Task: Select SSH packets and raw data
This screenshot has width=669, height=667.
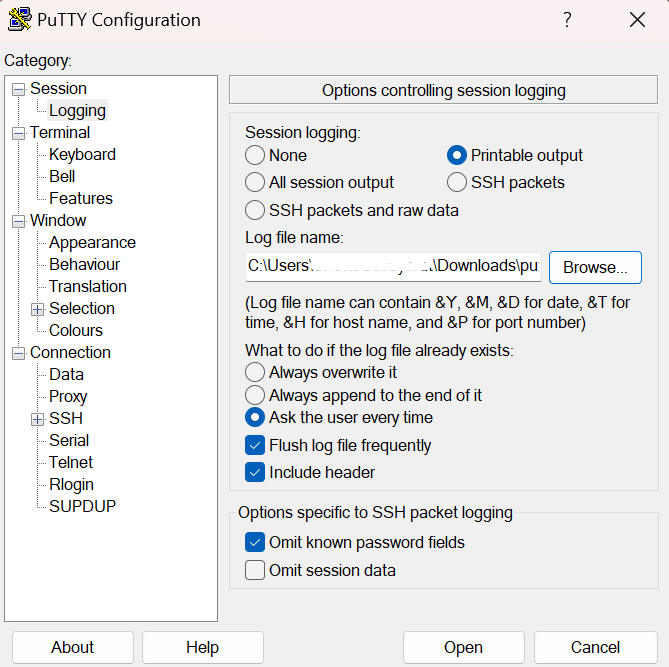Action: tap(255, 210)
